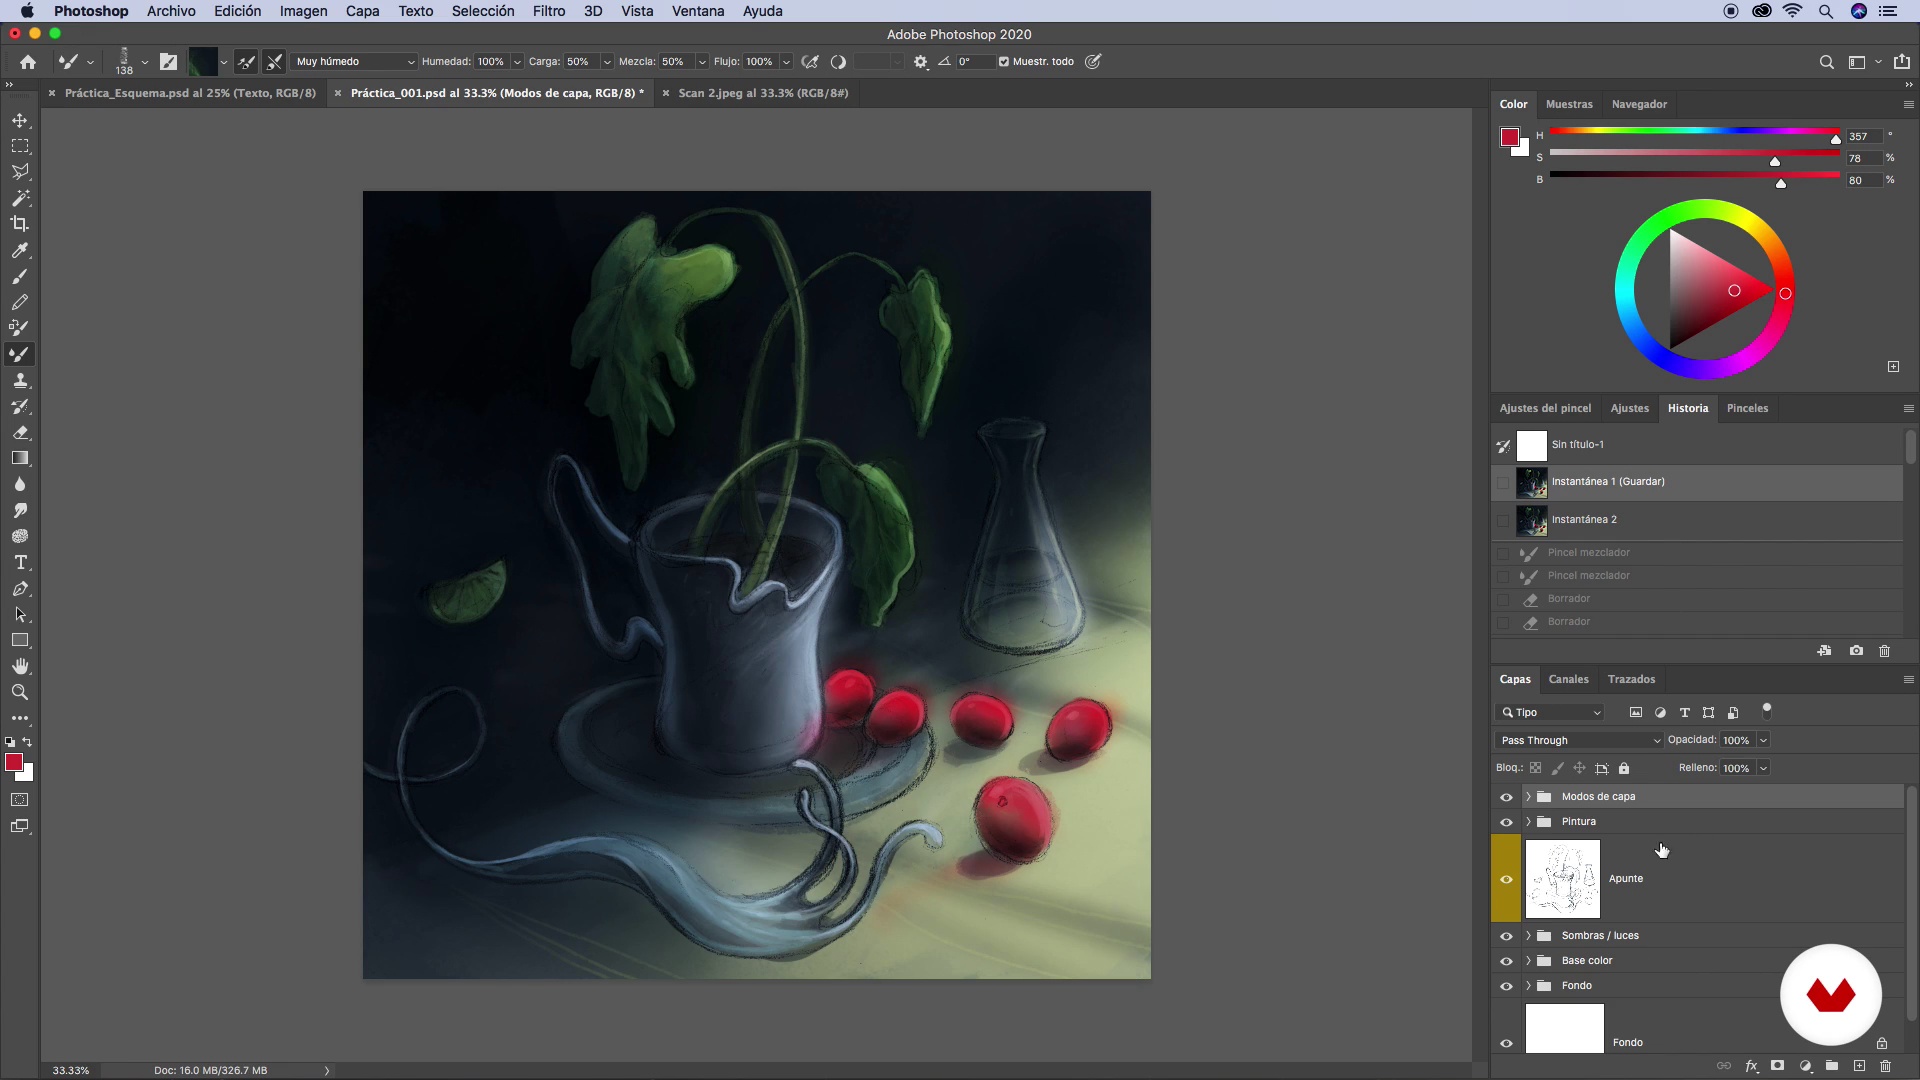Select the Type tool
This screenshot has height=1080, width=1920.
coord(20,562)
